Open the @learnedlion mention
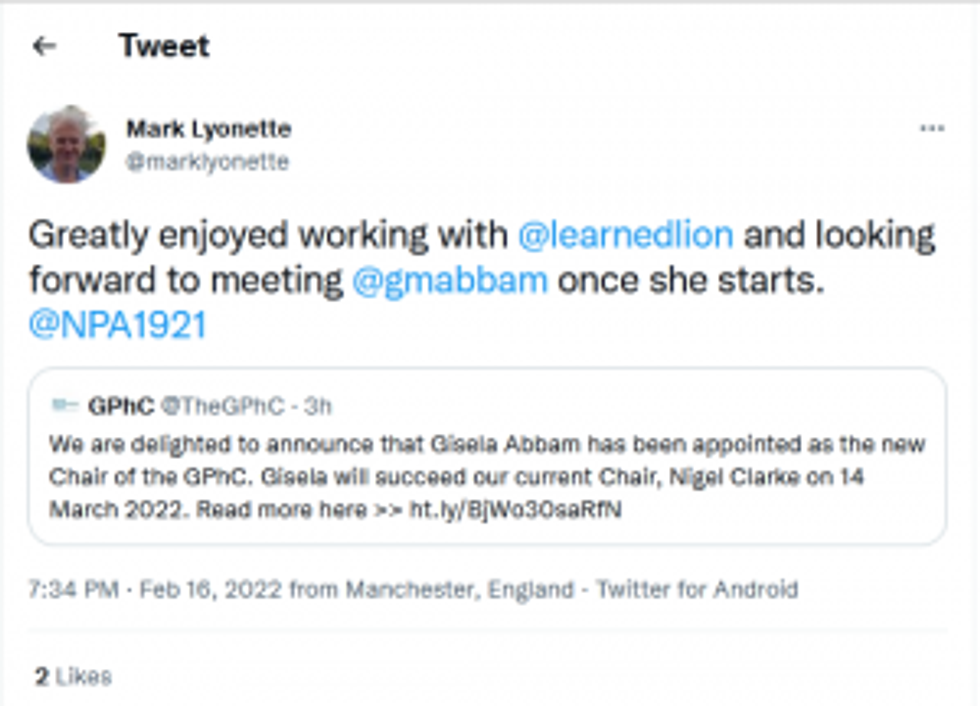Image resolution: width=980 pixels, height=706 pixels. coord(626,235)
